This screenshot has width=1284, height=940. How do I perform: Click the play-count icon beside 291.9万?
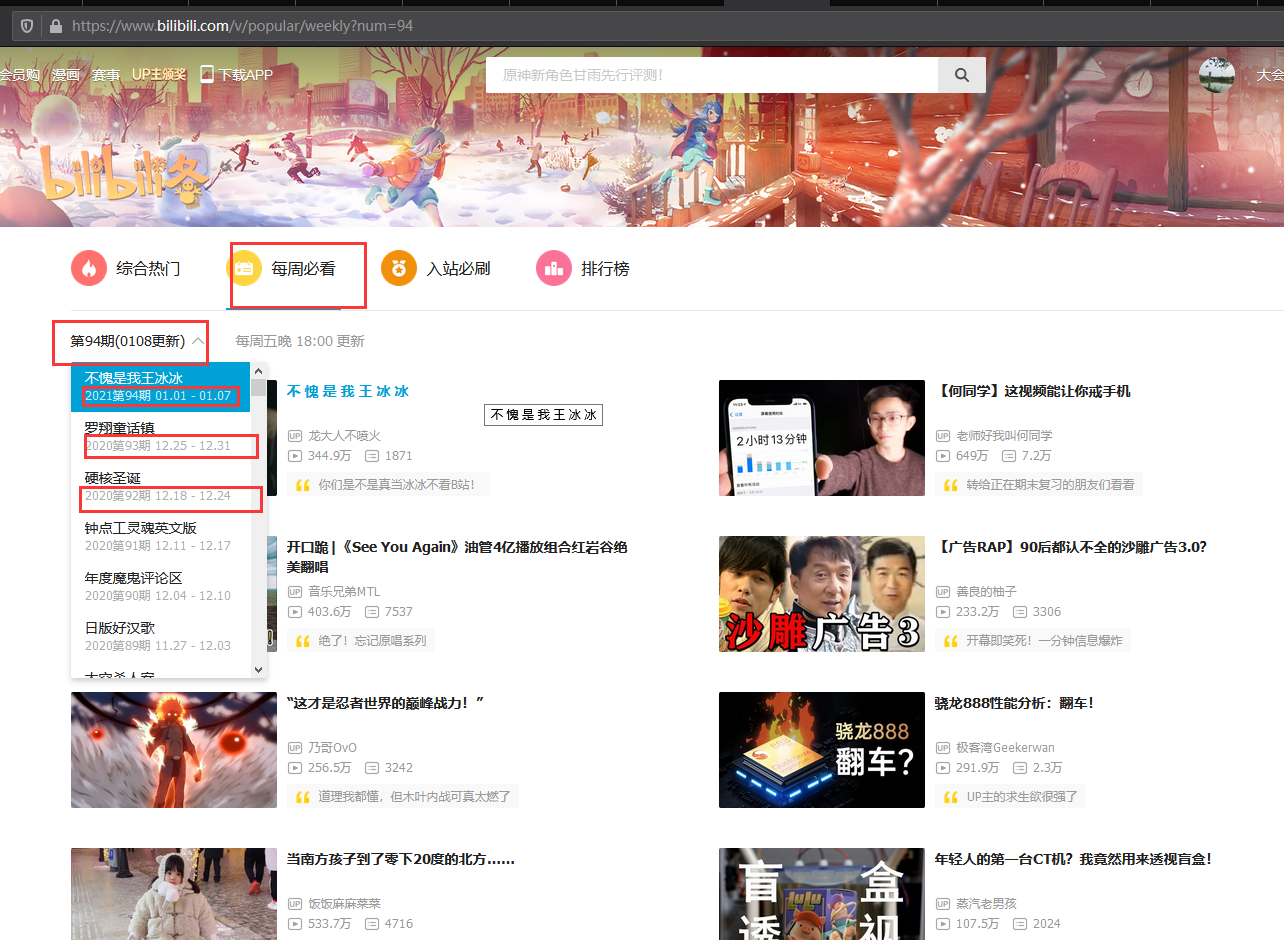click(943, 768)
